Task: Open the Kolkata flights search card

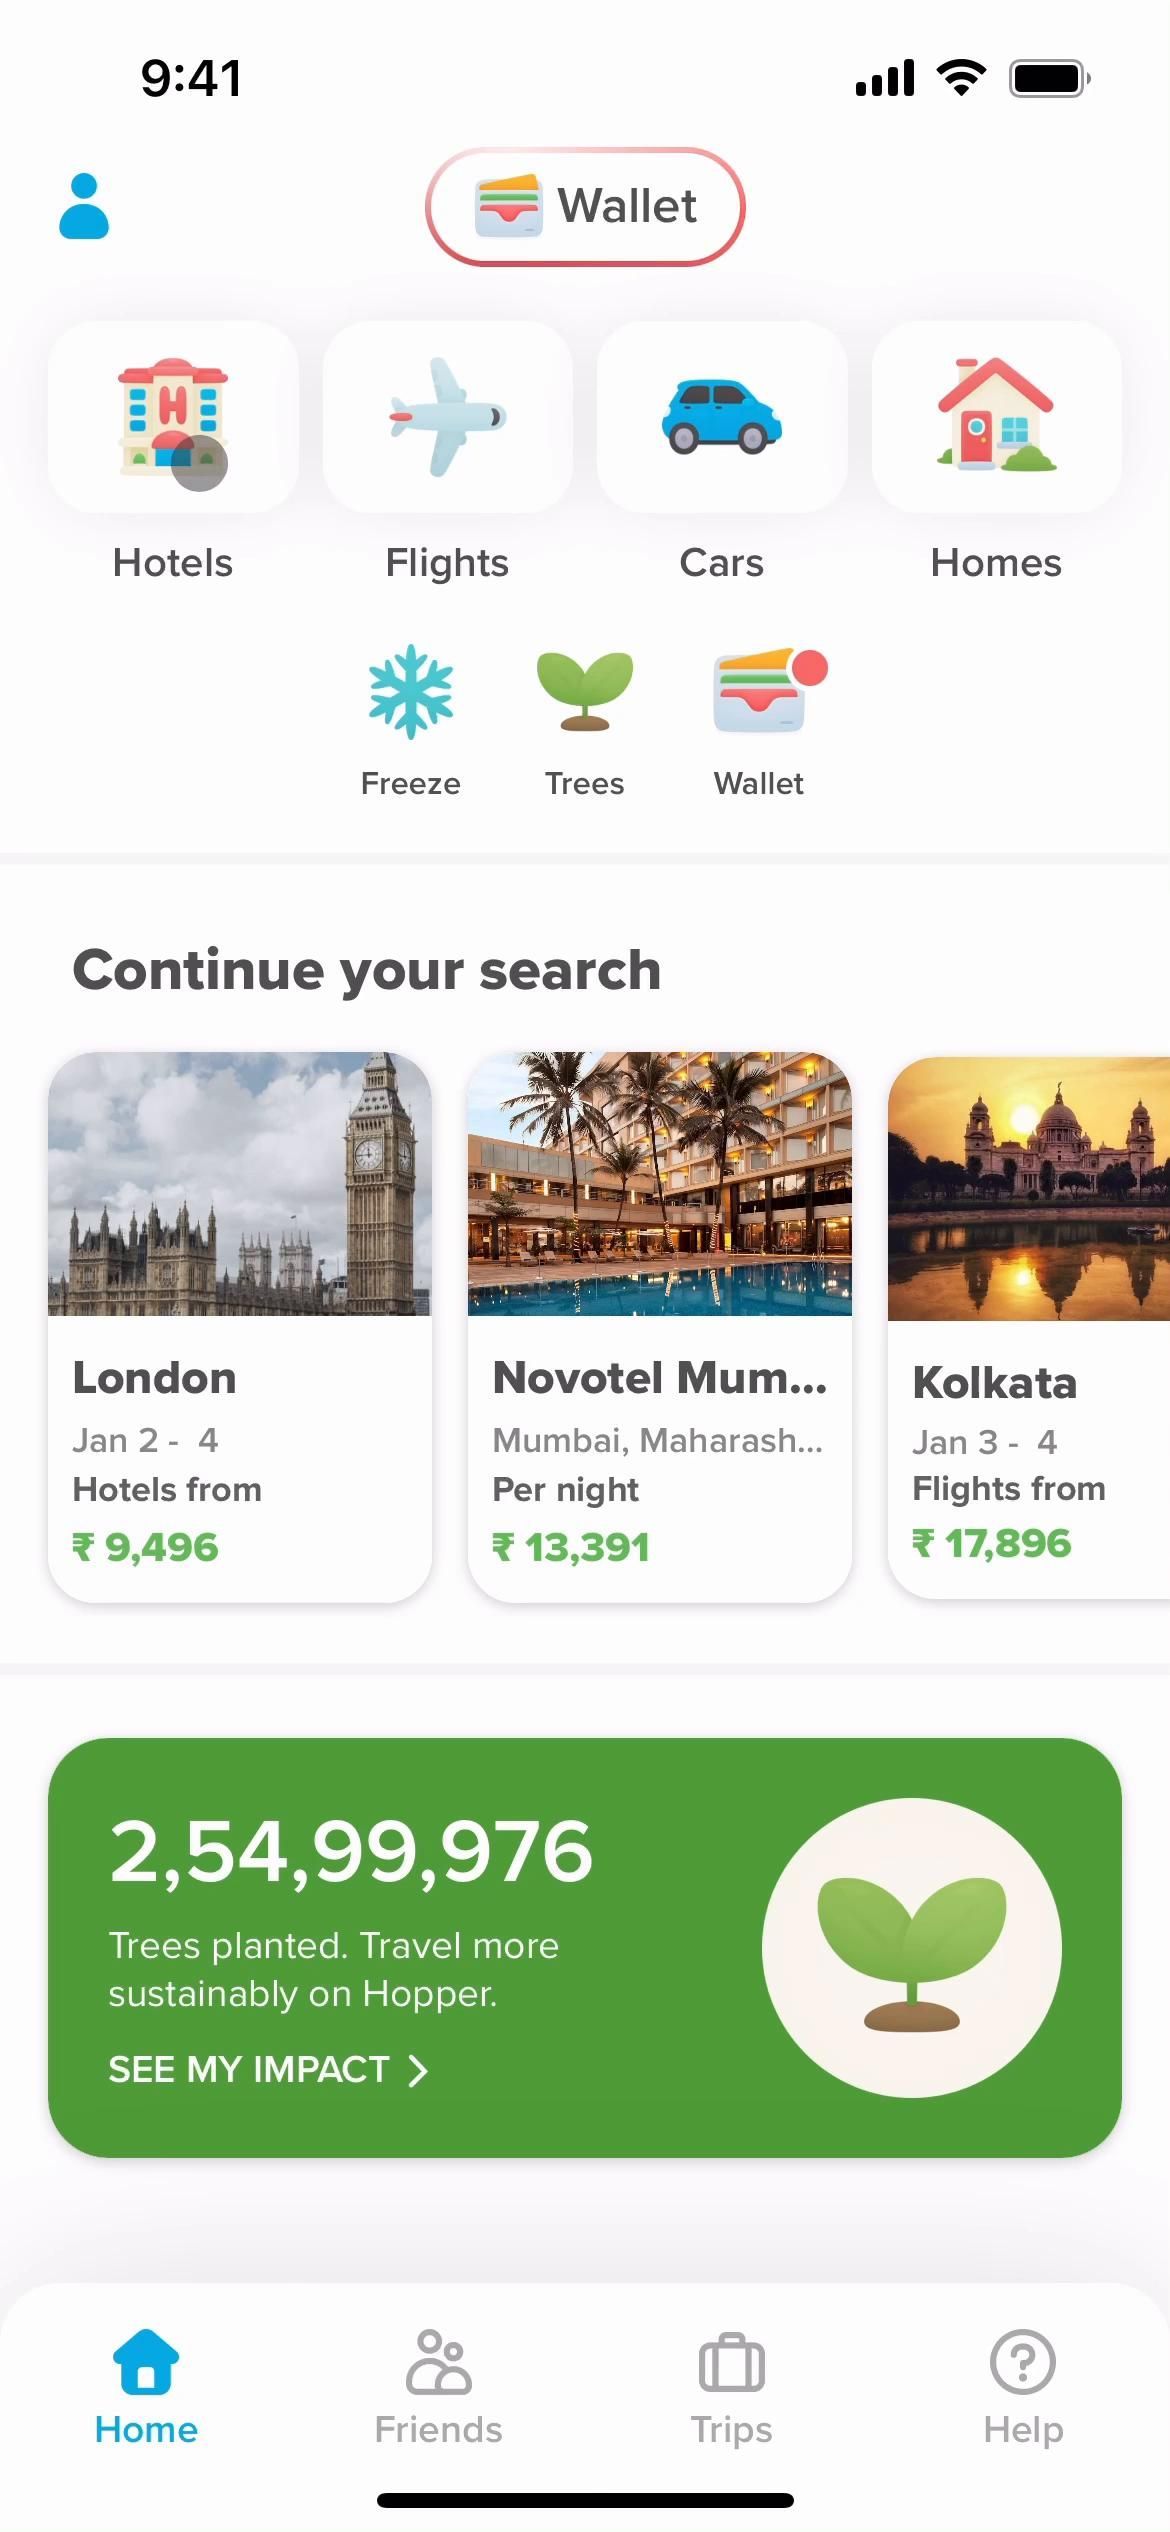Action: click(x=1030, y=1326)
